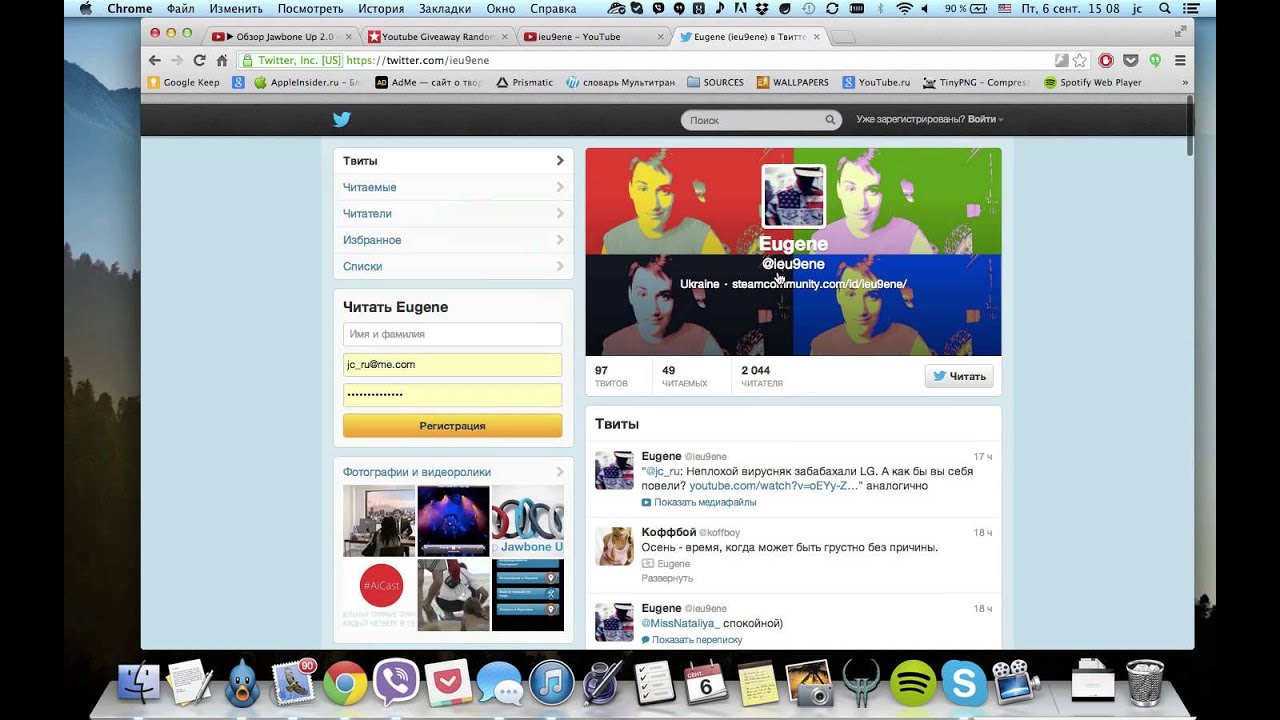Open the red #AiCast photo thumbnail
1280x720 pixels.
pyautogui.click(x=379, y=595)
